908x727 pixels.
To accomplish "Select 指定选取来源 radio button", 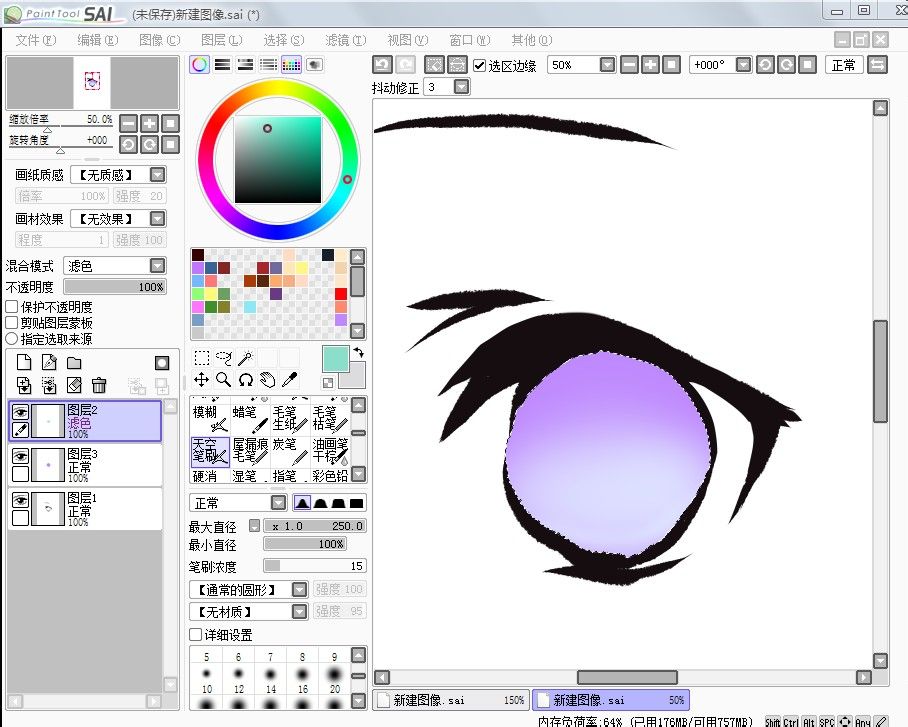I will pos(12,338).
